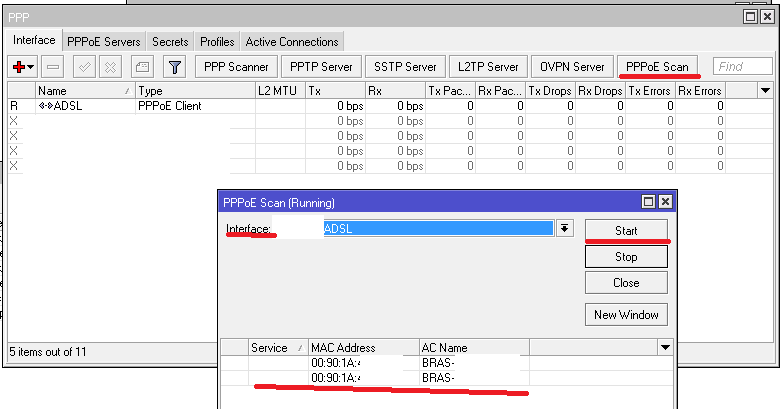Expand the Interface dropdown in PPPoE Scan
Screen dimensions: 784x409
(x=565, y=228)
